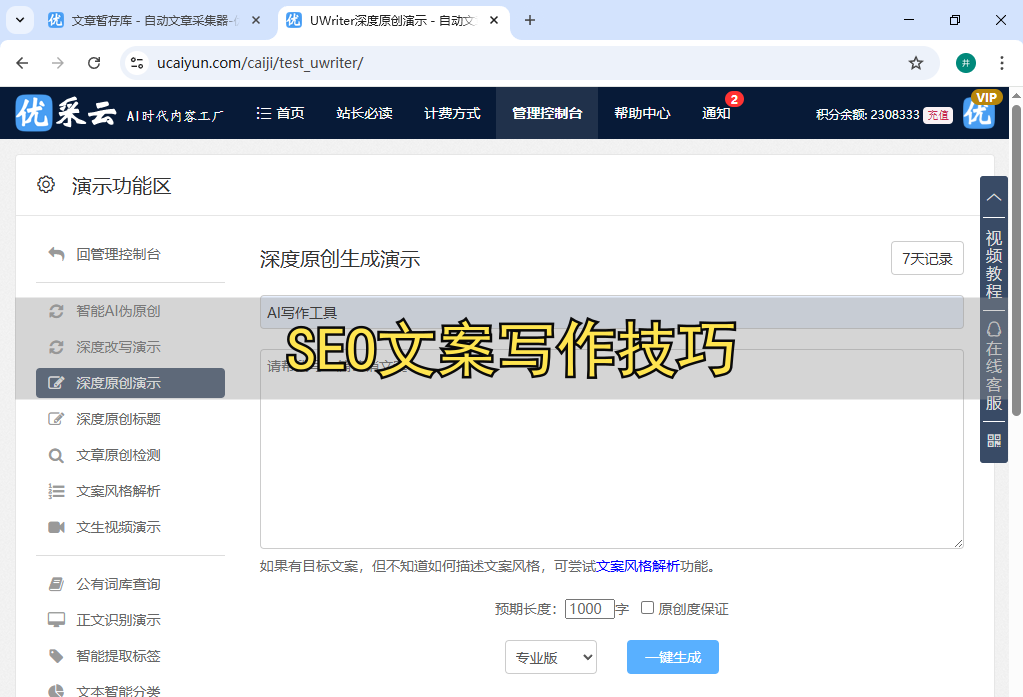
Task: Show the QR code icon in side panel
Action: point(994,441)
